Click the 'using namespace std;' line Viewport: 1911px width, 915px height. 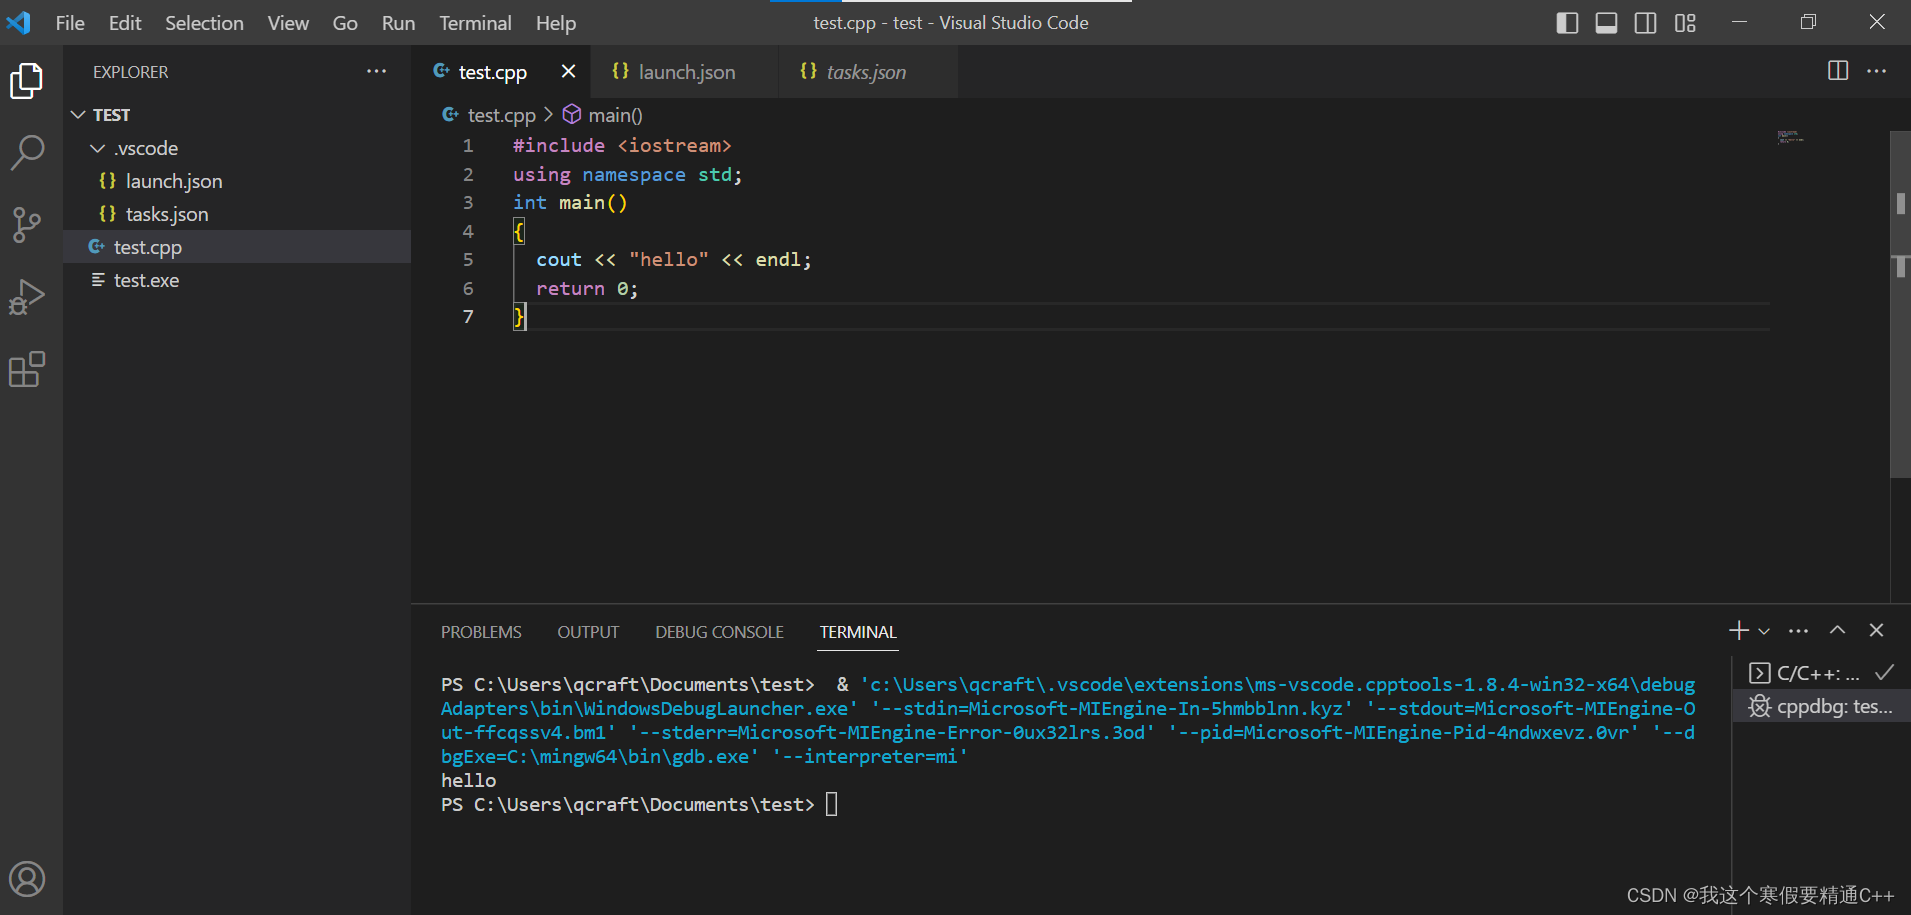pyautogui.click(x=628, y=175)
